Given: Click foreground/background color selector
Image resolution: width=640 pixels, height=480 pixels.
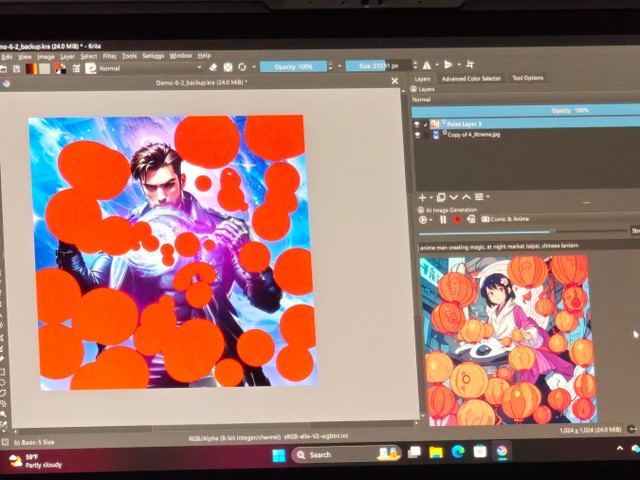Looking at the screenshot, I should (x=60, y=68).
